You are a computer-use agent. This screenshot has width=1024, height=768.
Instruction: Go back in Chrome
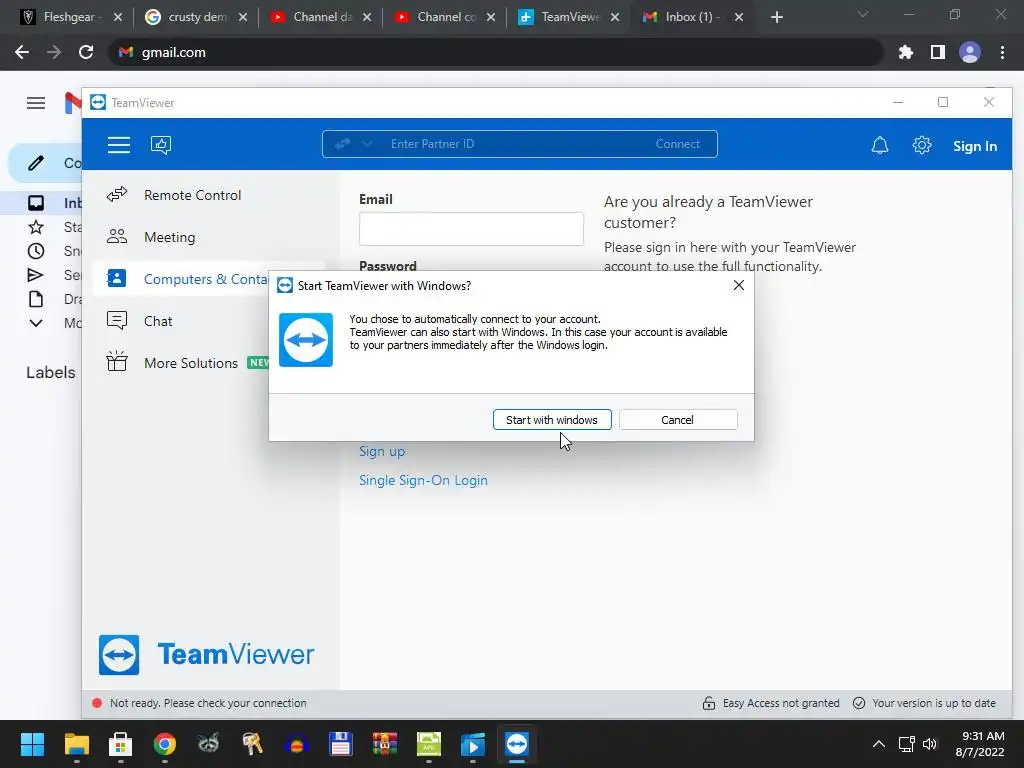[x=22, y=52]
